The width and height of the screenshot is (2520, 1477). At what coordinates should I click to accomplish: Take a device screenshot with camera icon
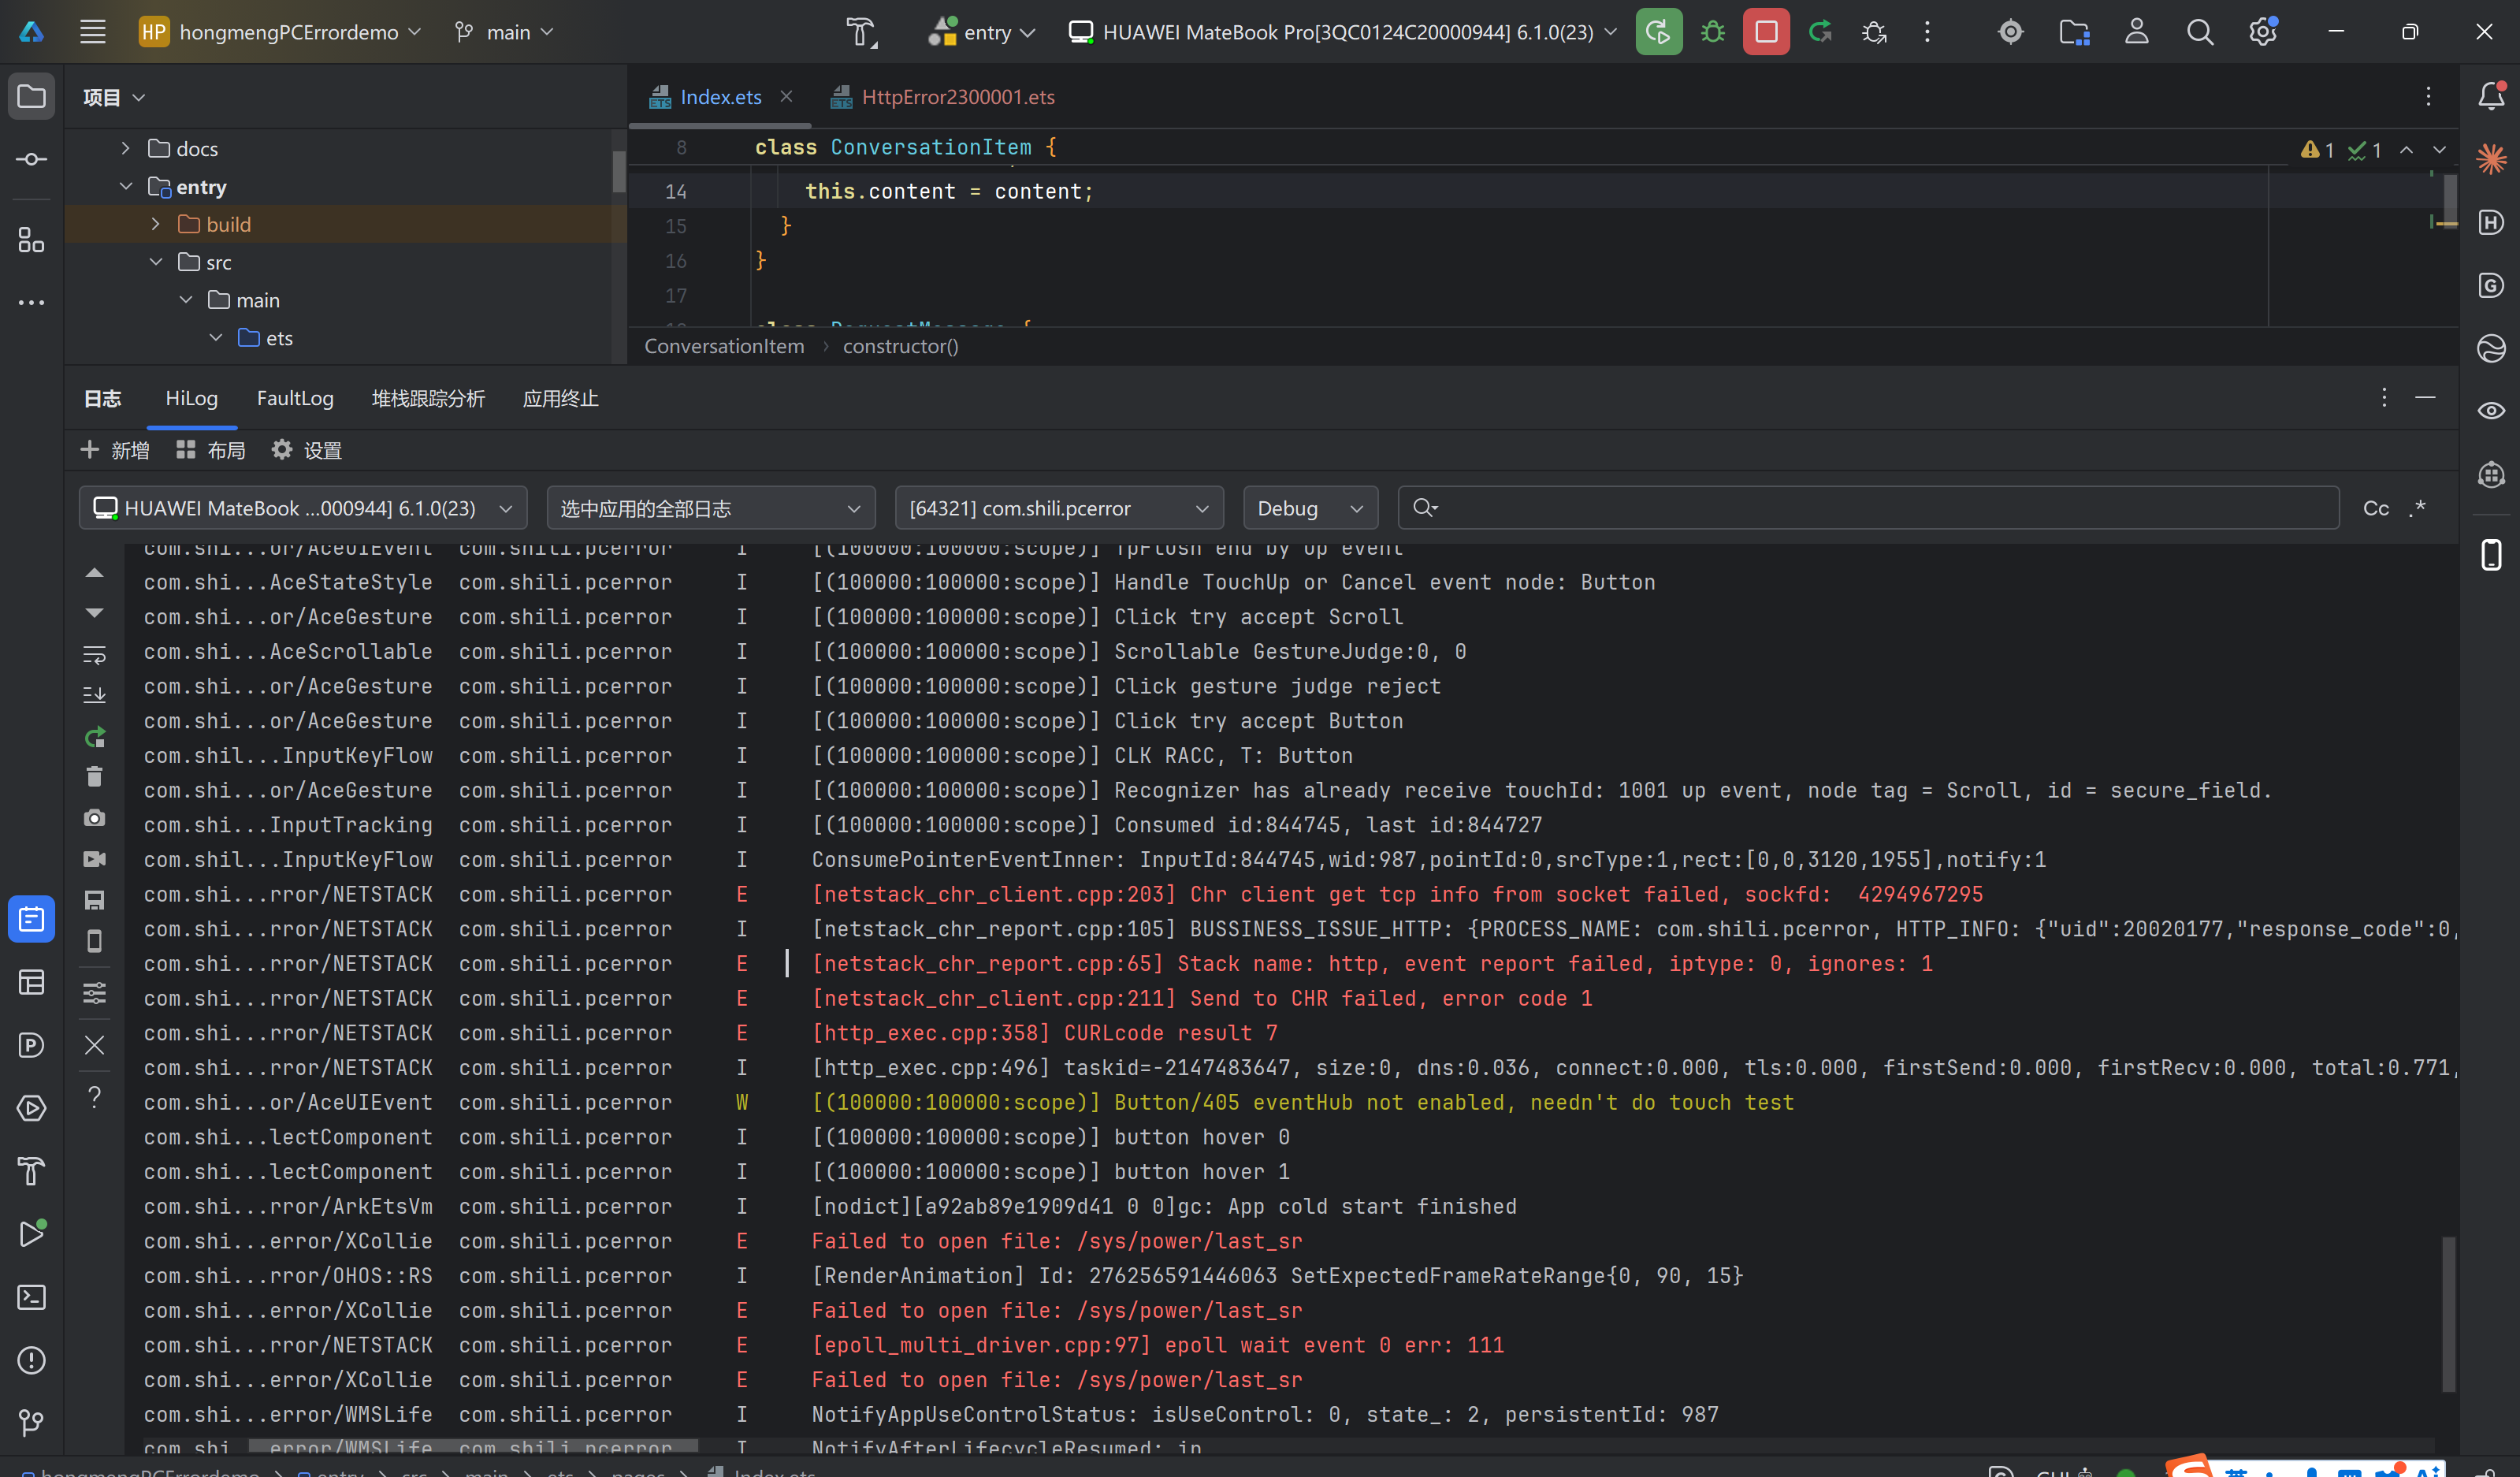click(94, 818)
